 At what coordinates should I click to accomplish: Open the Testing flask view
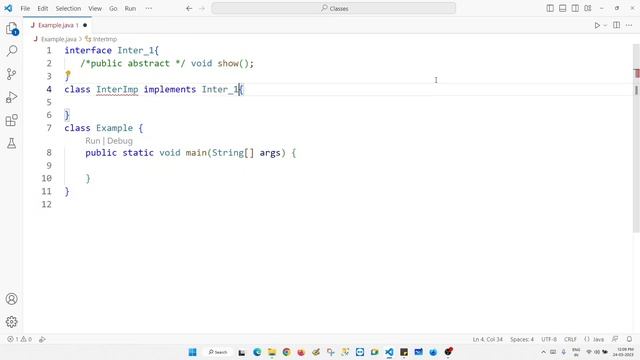[11, 143]
